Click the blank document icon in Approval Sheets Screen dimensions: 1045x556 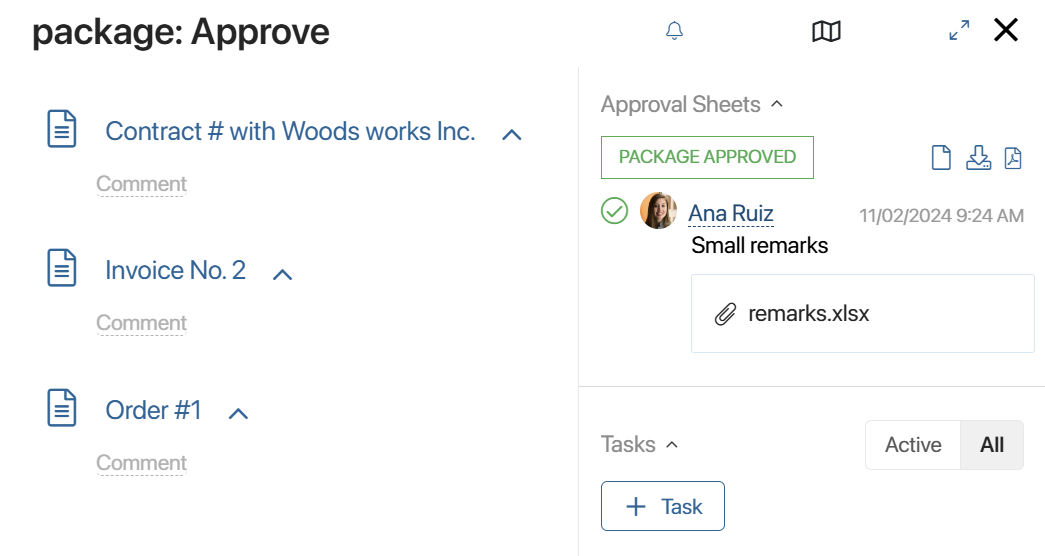click(941, 158)
